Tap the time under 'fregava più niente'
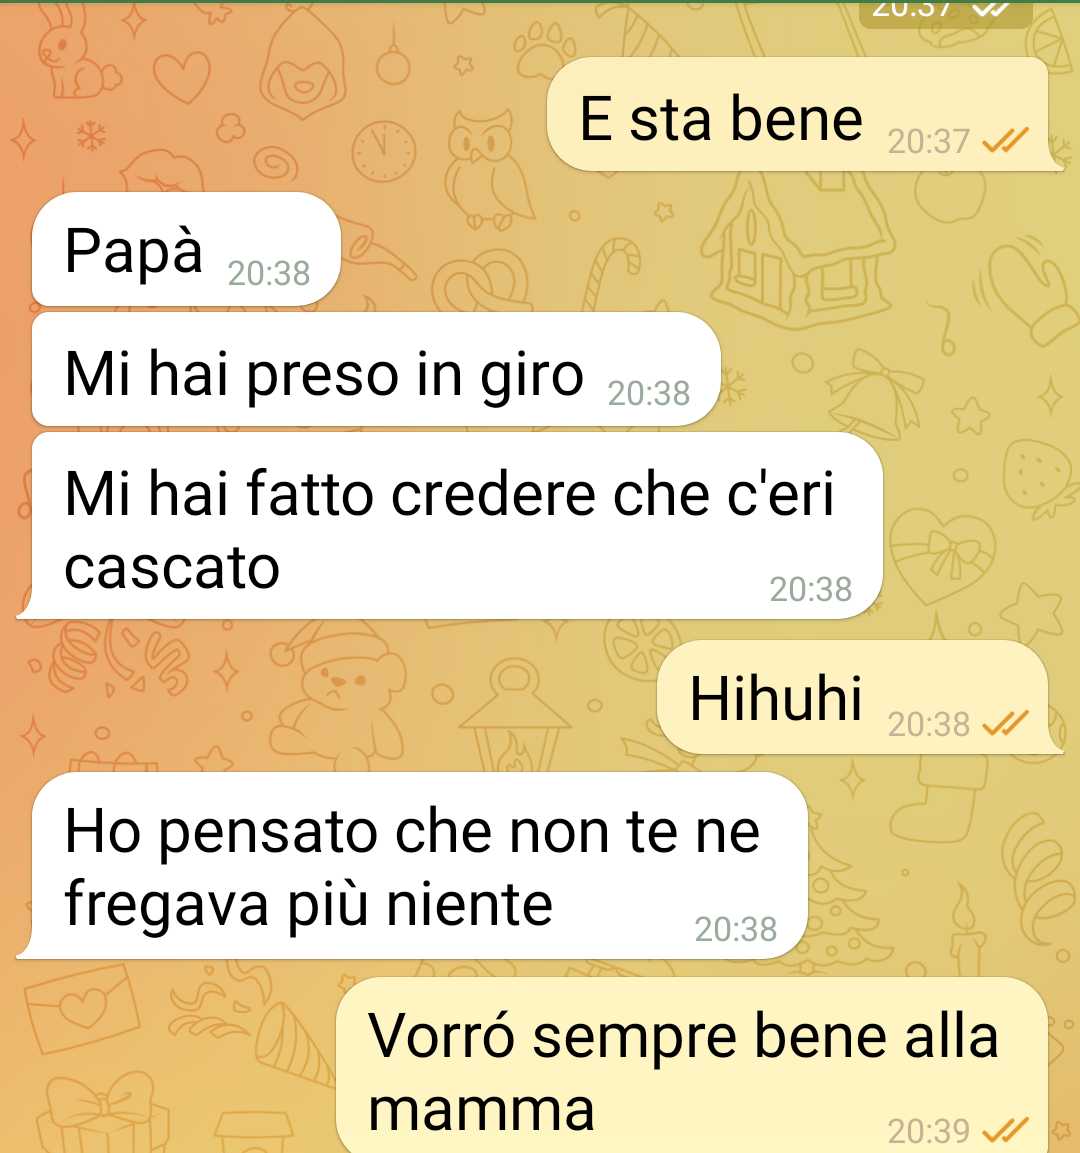 [735, 929]
